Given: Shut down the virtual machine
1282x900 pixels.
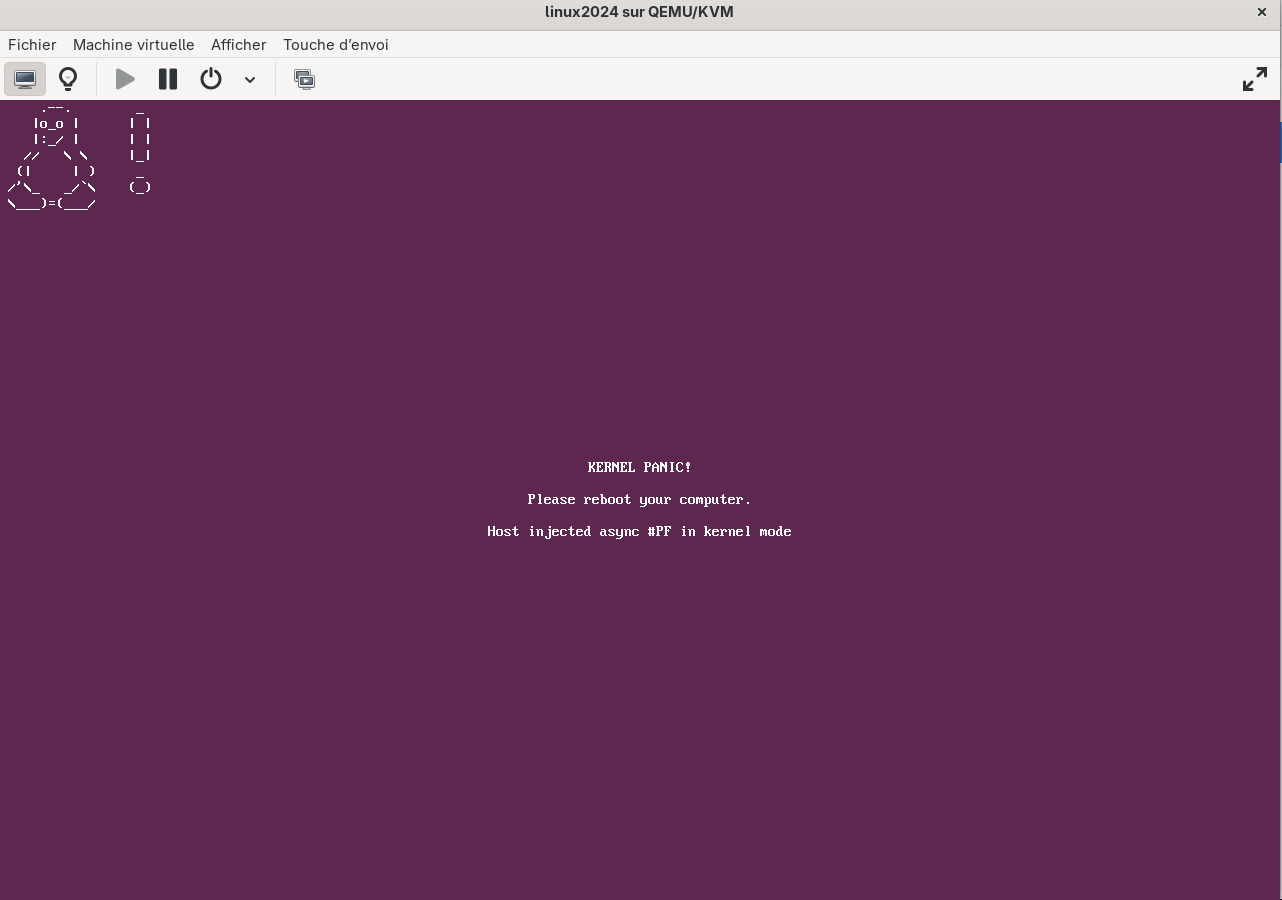Looking at the screenshot, I should click(x=210, y=78).
